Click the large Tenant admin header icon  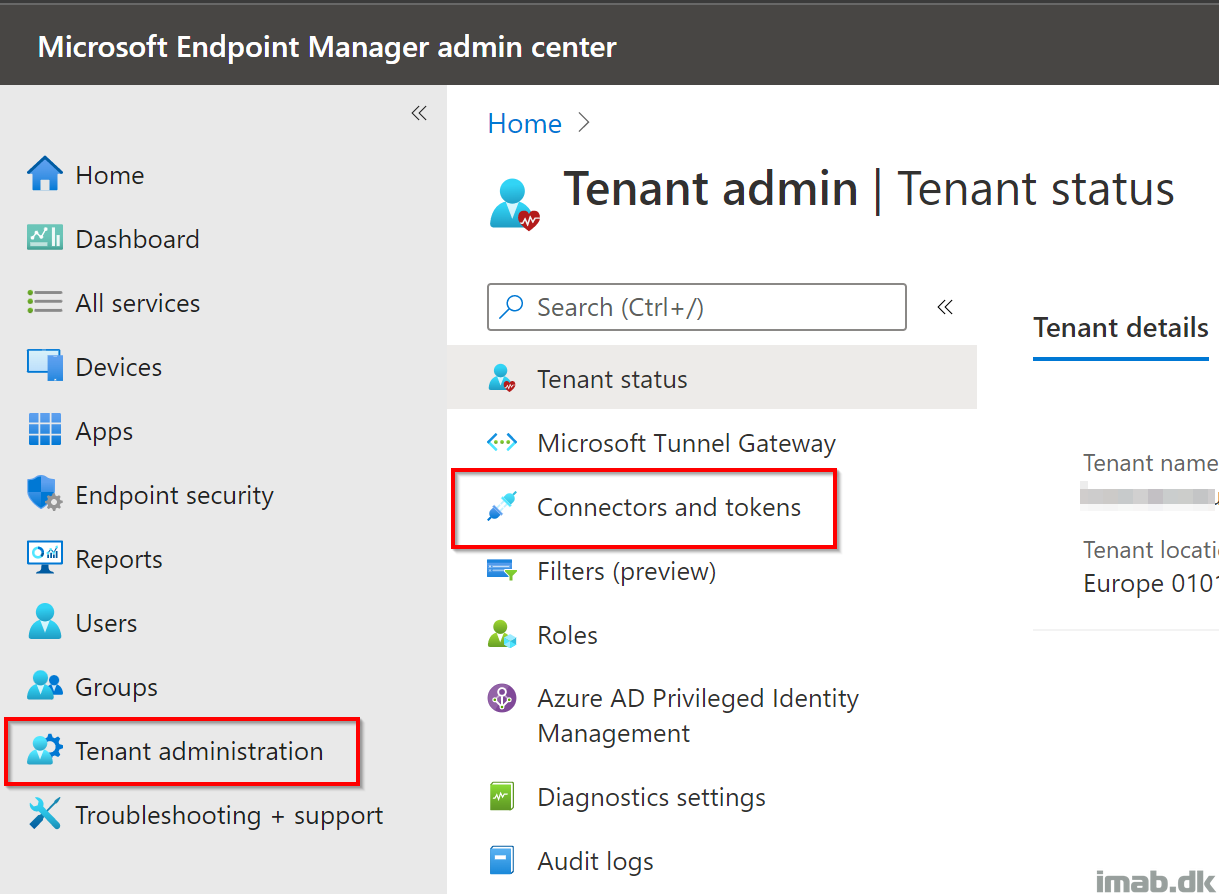515,204
